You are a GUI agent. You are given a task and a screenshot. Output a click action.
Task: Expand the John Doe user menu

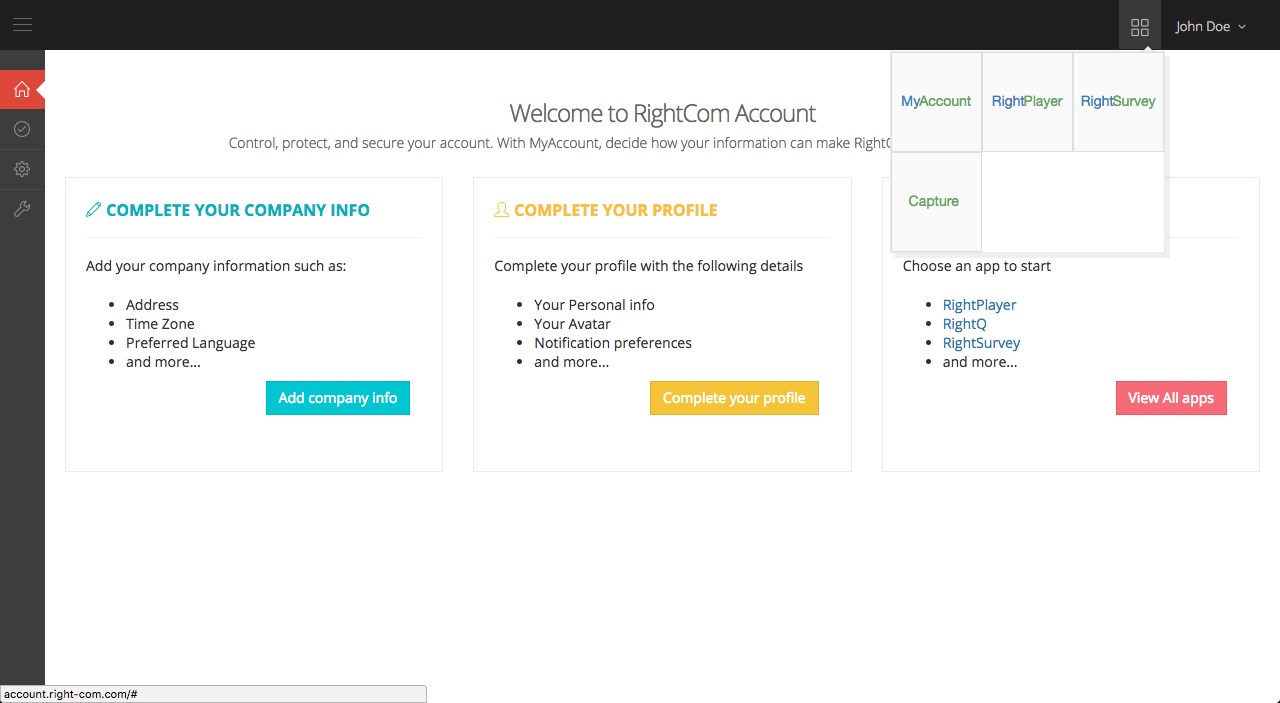tap(1211, 27)
